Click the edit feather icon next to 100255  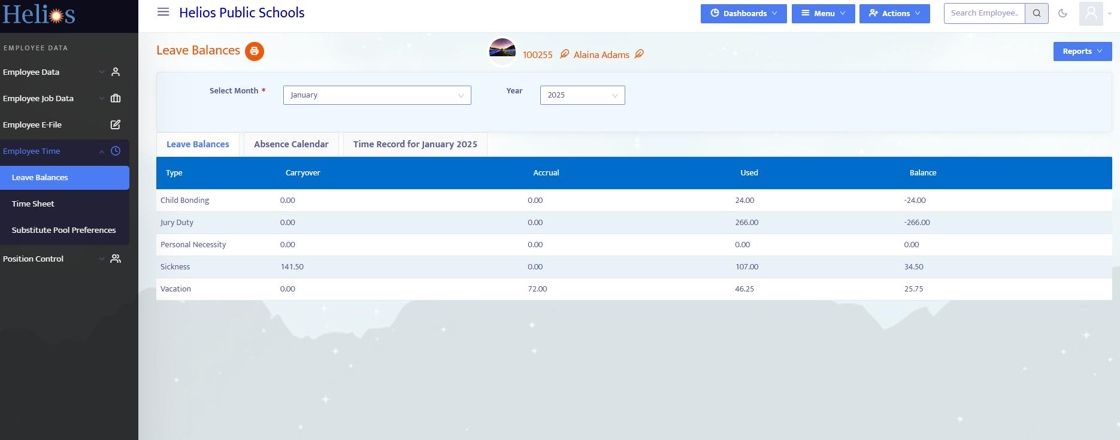[564, 54]
